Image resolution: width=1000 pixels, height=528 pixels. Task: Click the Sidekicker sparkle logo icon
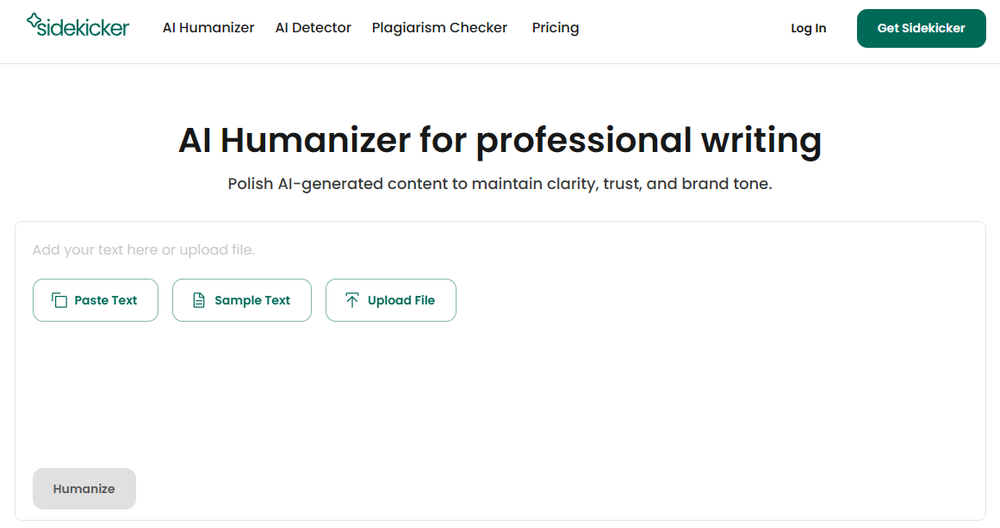(34, 20)
